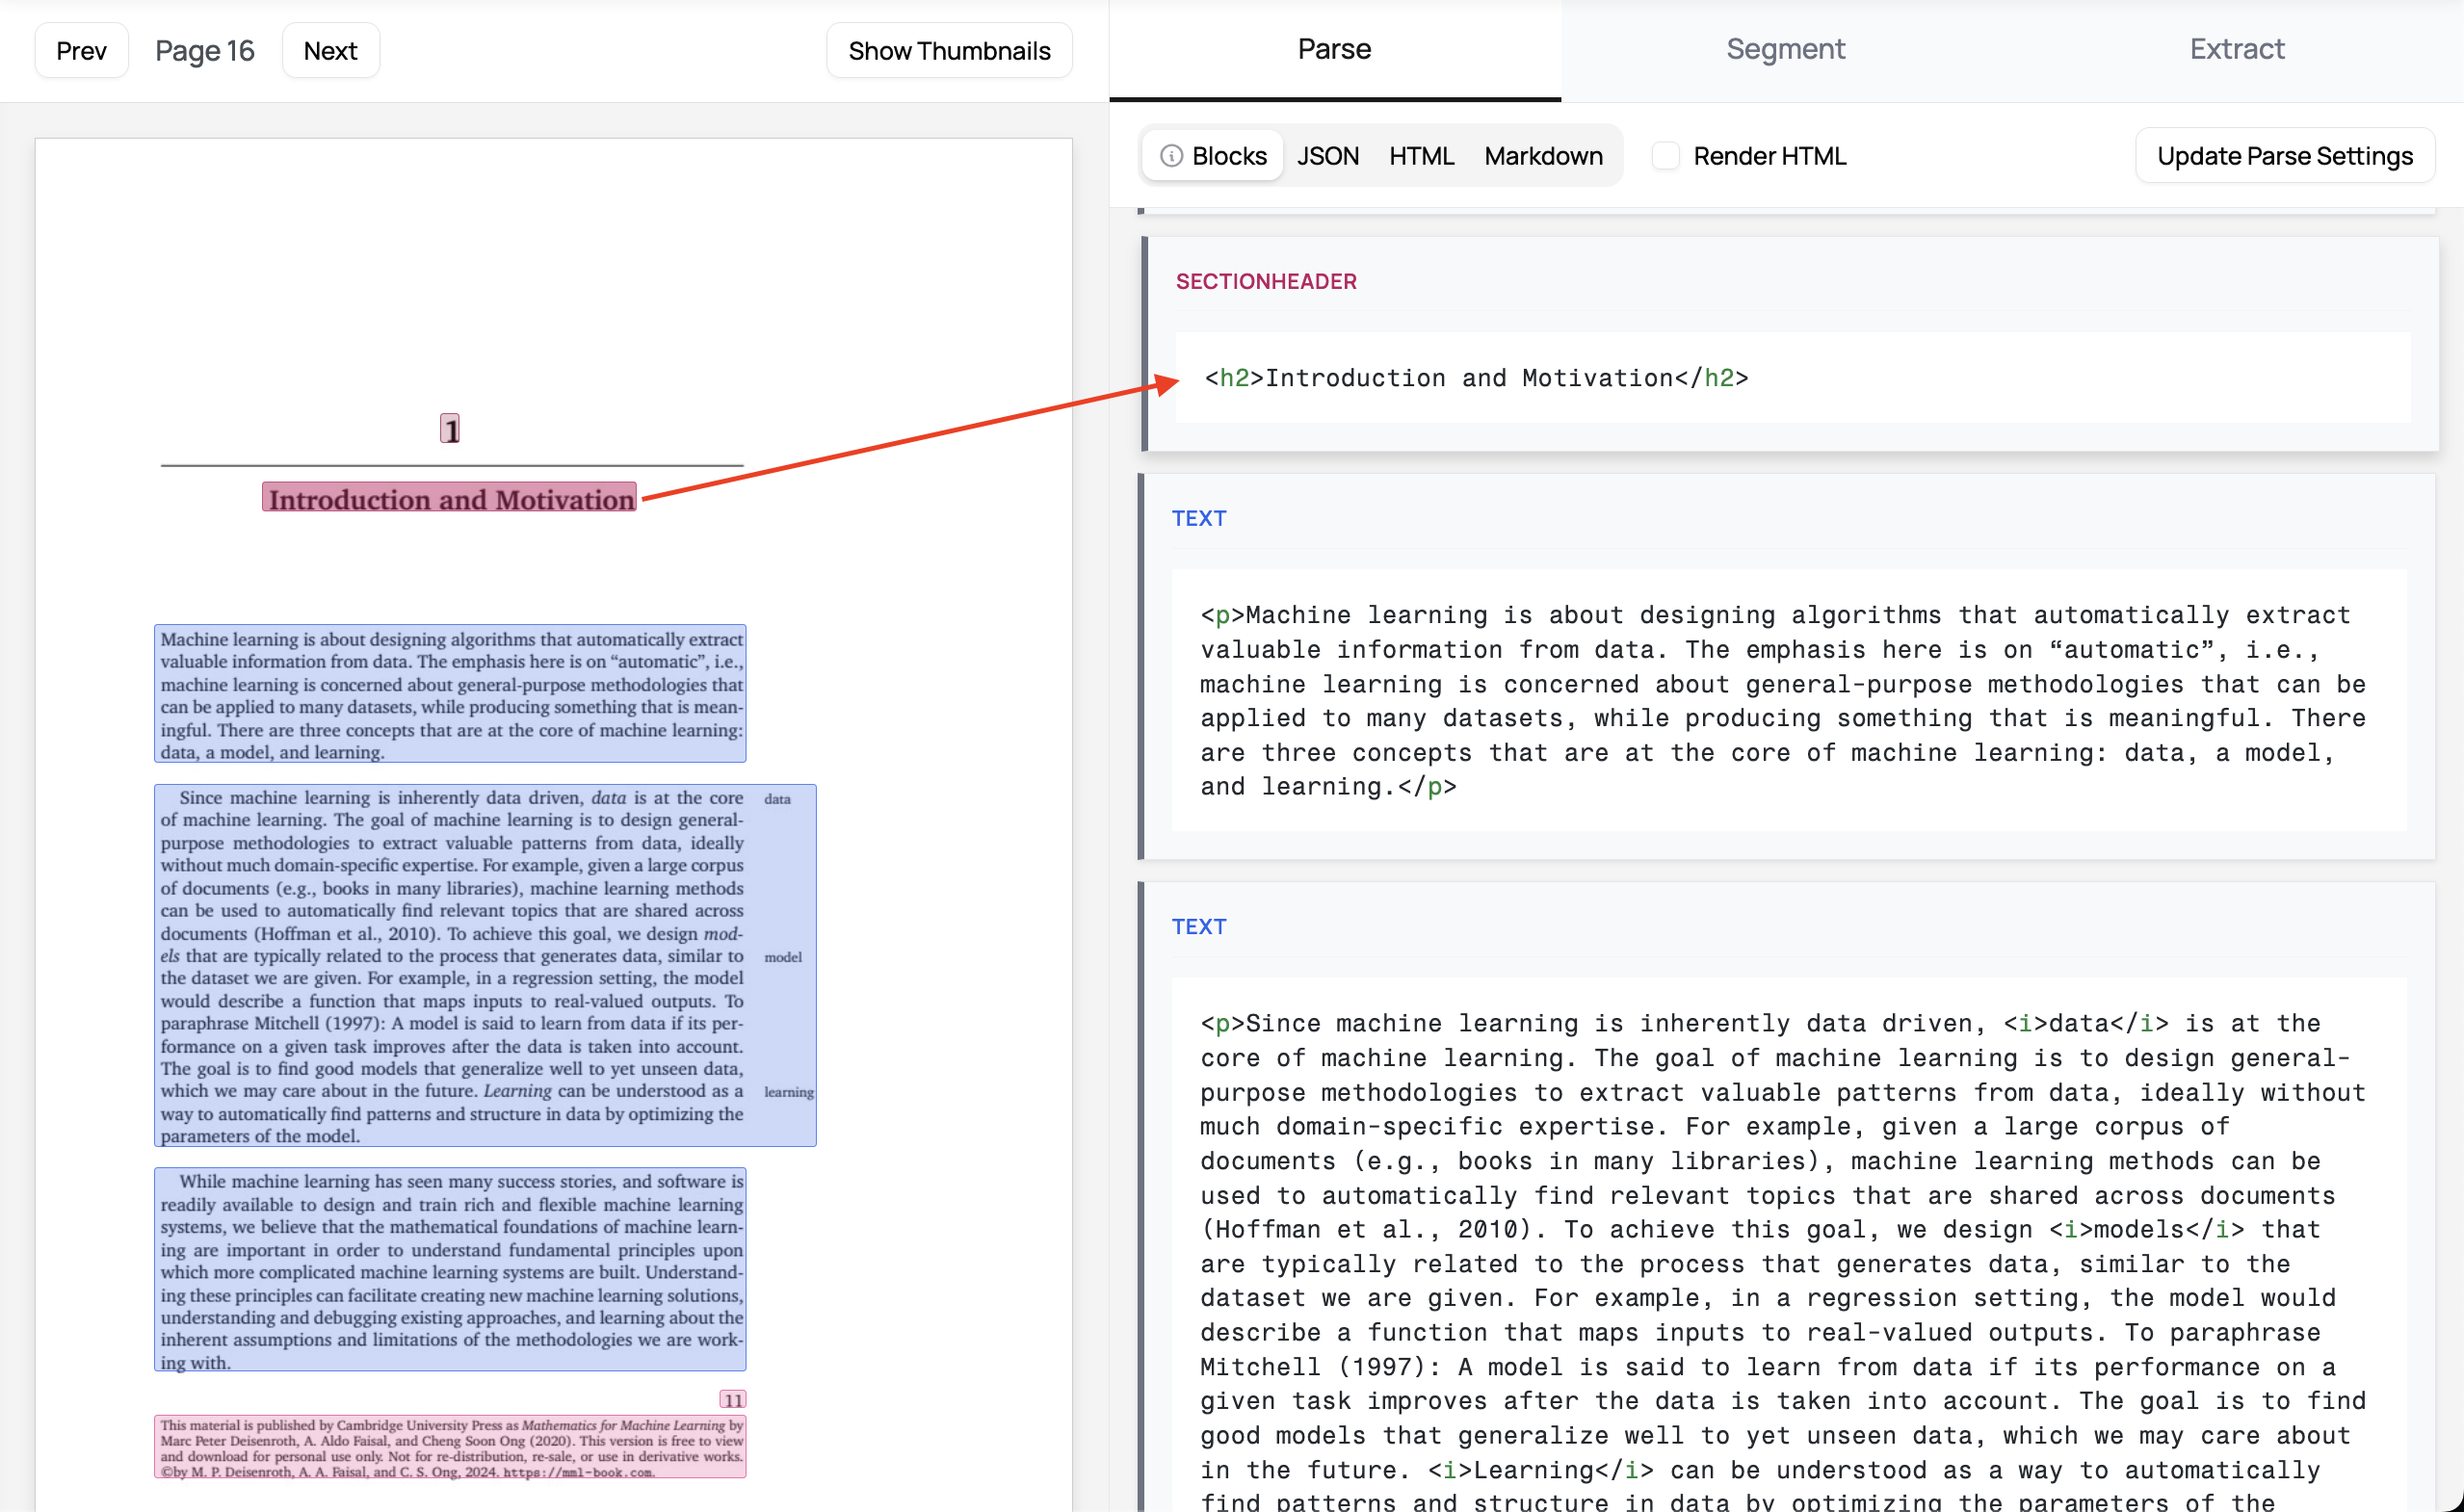Open the Extract tab

(x=2236, y=49)
